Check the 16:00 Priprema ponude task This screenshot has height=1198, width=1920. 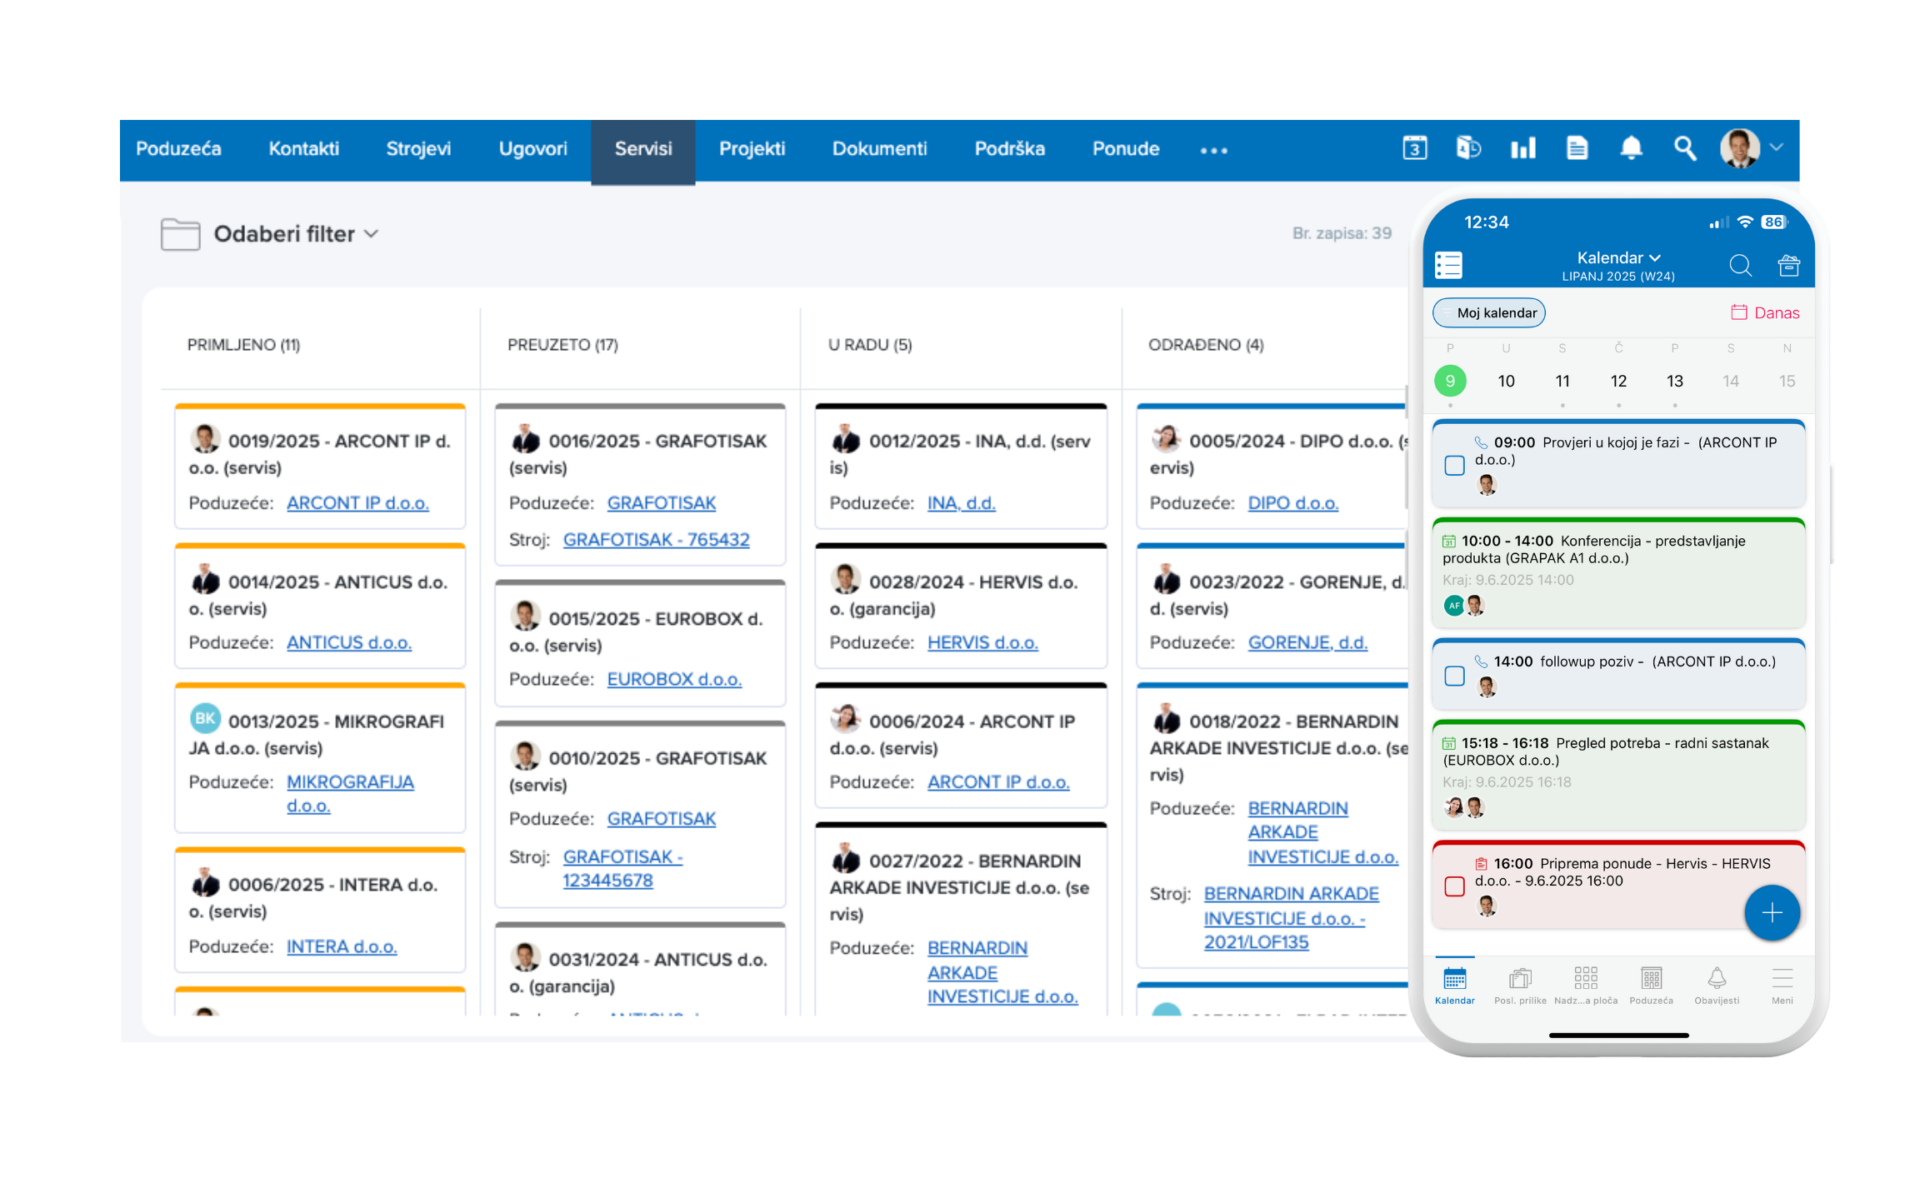[1454, 886]
